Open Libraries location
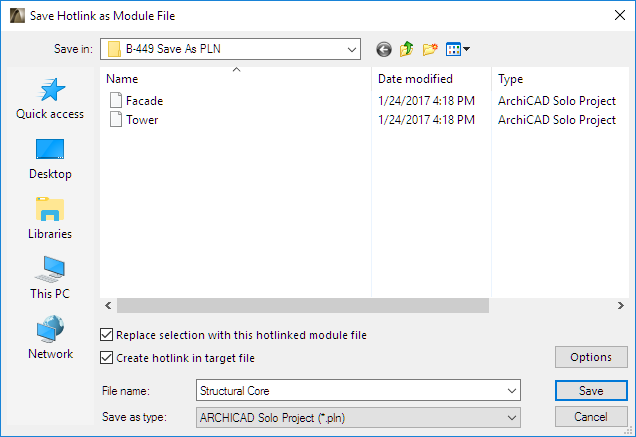 [x=50, y=220]
